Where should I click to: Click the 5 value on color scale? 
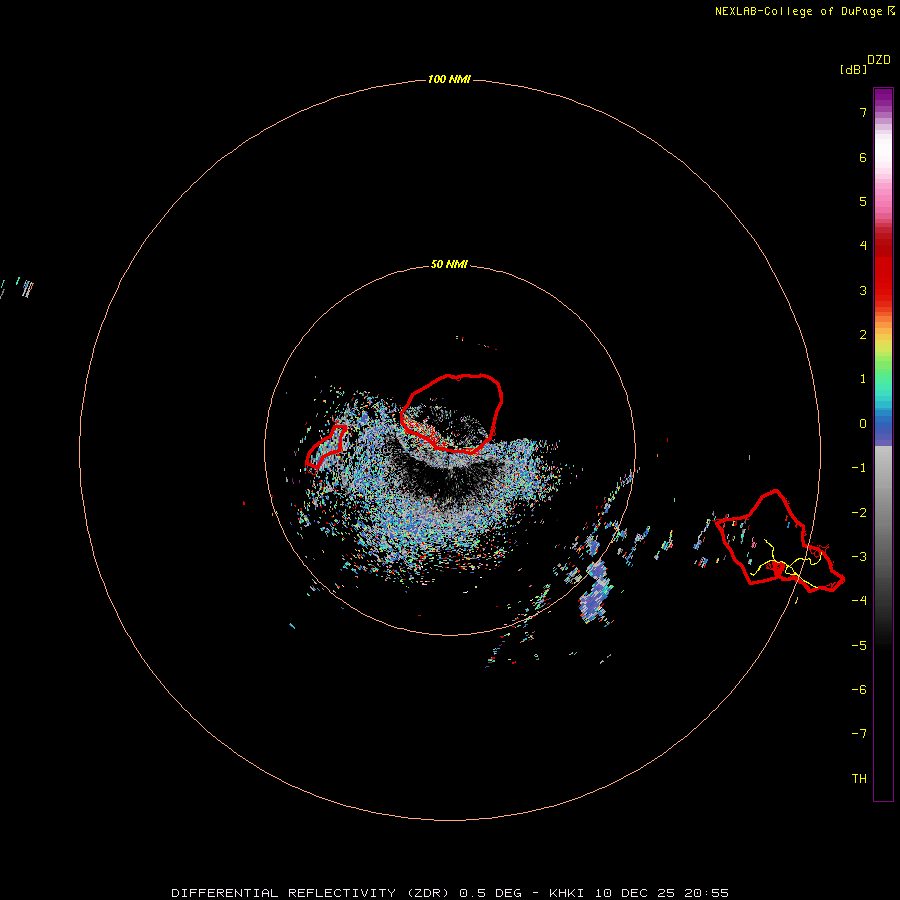pyautogui.click(x=863, y=201)
